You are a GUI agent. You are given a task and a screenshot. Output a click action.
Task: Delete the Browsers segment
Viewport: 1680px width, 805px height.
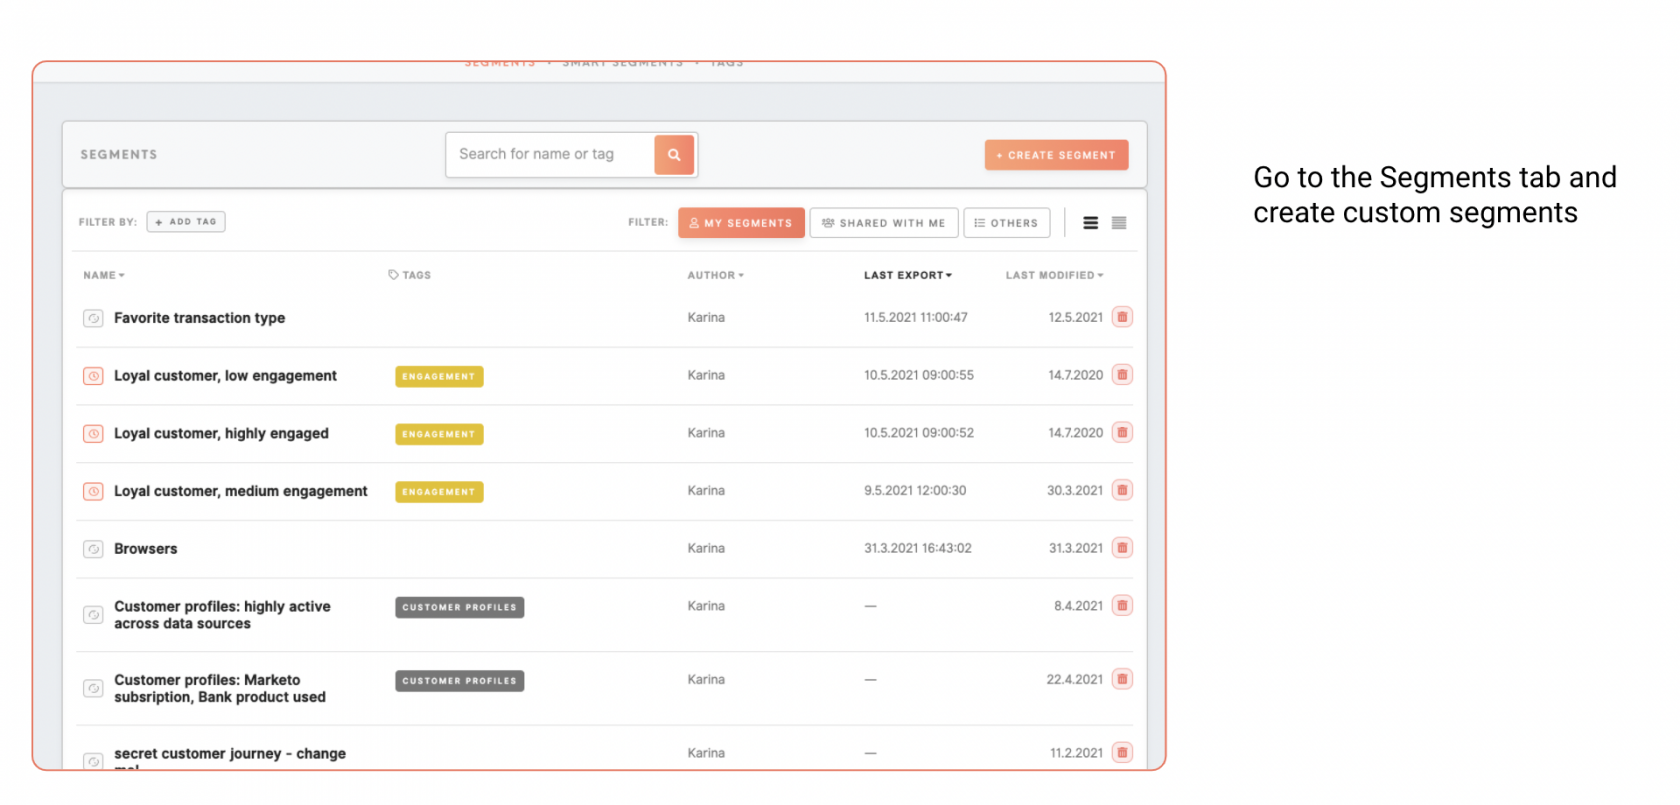[x=1122, y=548]
